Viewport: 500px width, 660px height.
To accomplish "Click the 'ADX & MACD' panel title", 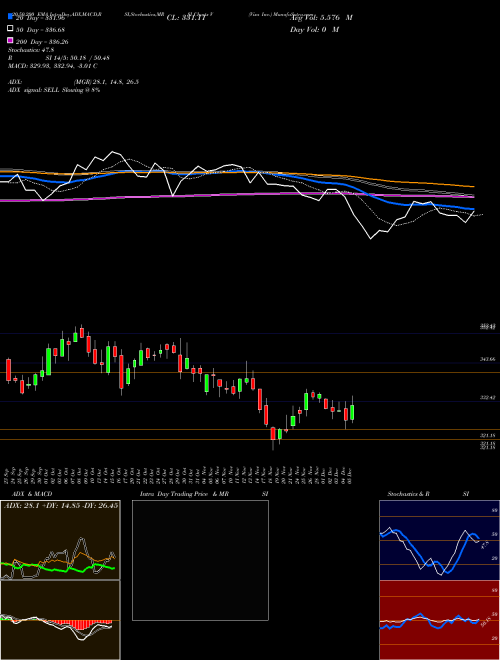I will (x=30, y=494).
